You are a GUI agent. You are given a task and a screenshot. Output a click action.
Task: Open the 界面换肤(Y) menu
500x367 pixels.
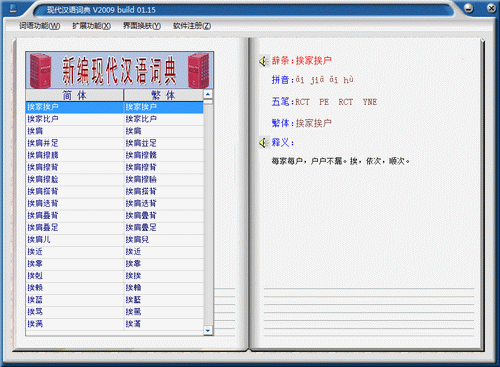pyautogui.click(x=142, y=26)
